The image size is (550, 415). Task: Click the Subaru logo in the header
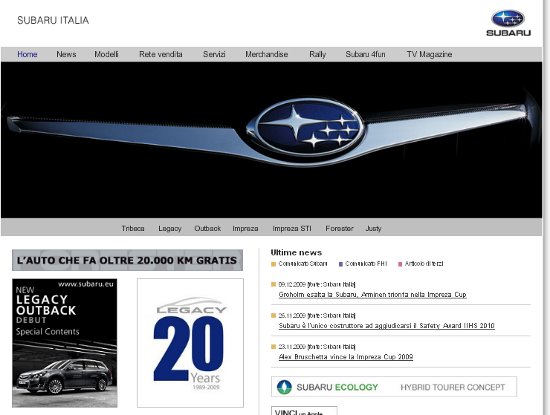pyautogui.click(x=508, y=23)
